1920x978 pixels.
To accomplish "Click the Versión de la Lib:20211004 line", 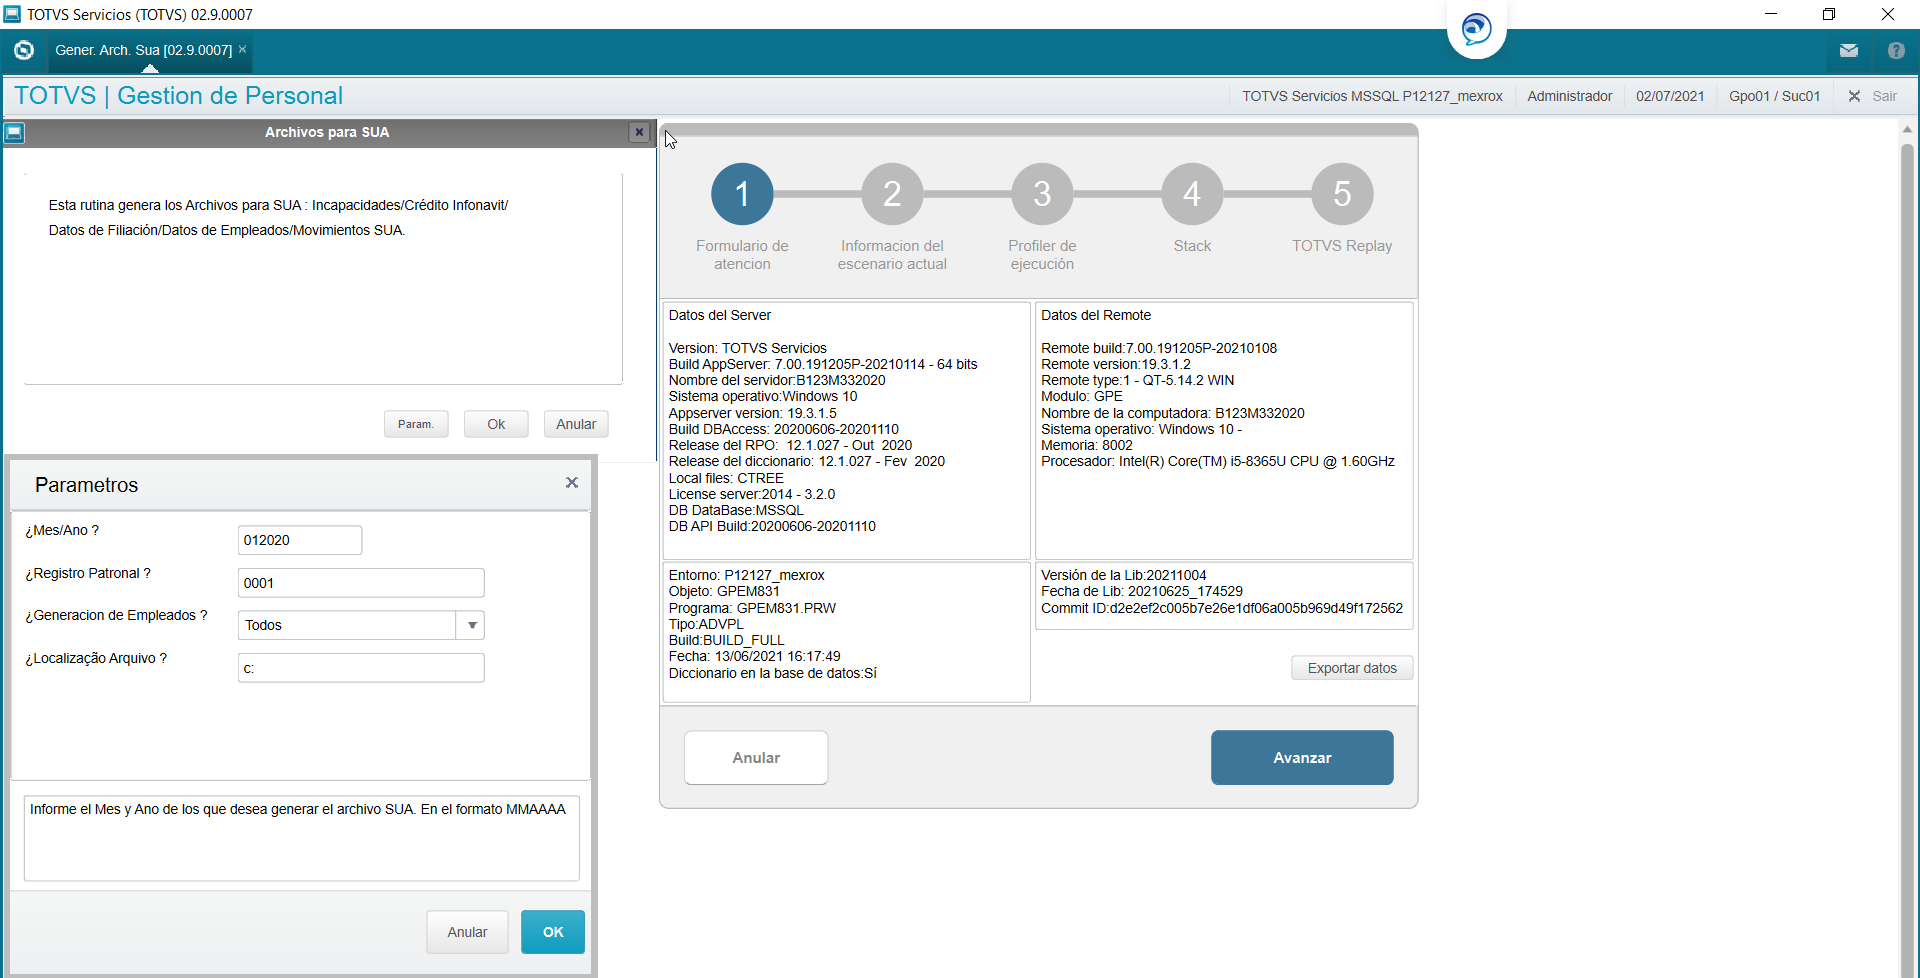I will click(1123, 575).
